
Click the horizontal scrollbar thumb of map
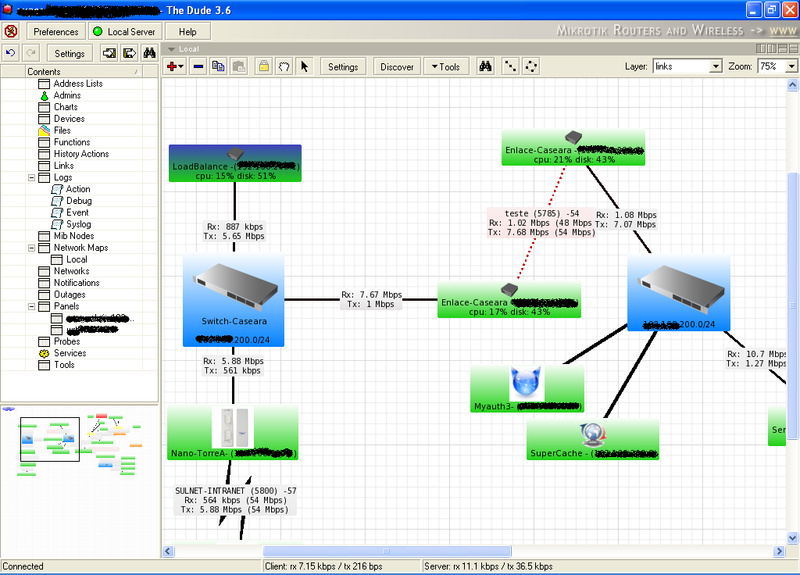tap(387, 551)
